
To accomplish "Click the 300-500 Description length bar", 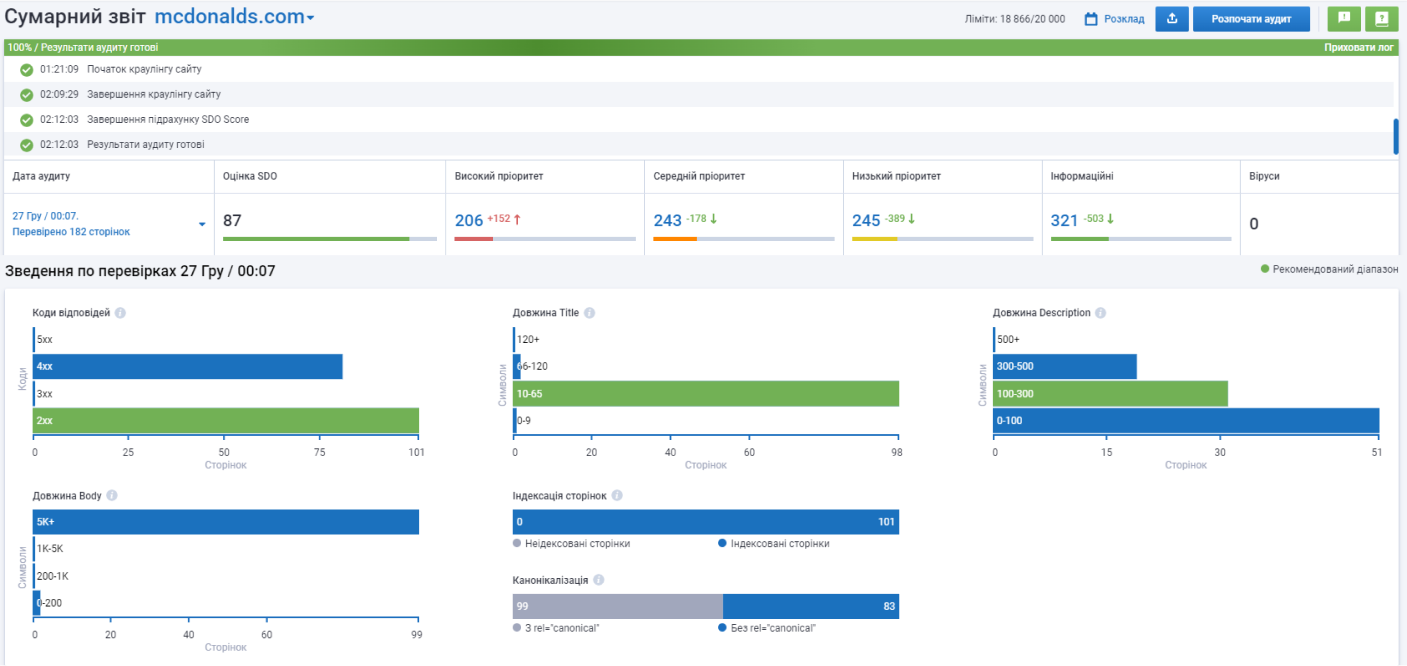I will pos(1065,367).
